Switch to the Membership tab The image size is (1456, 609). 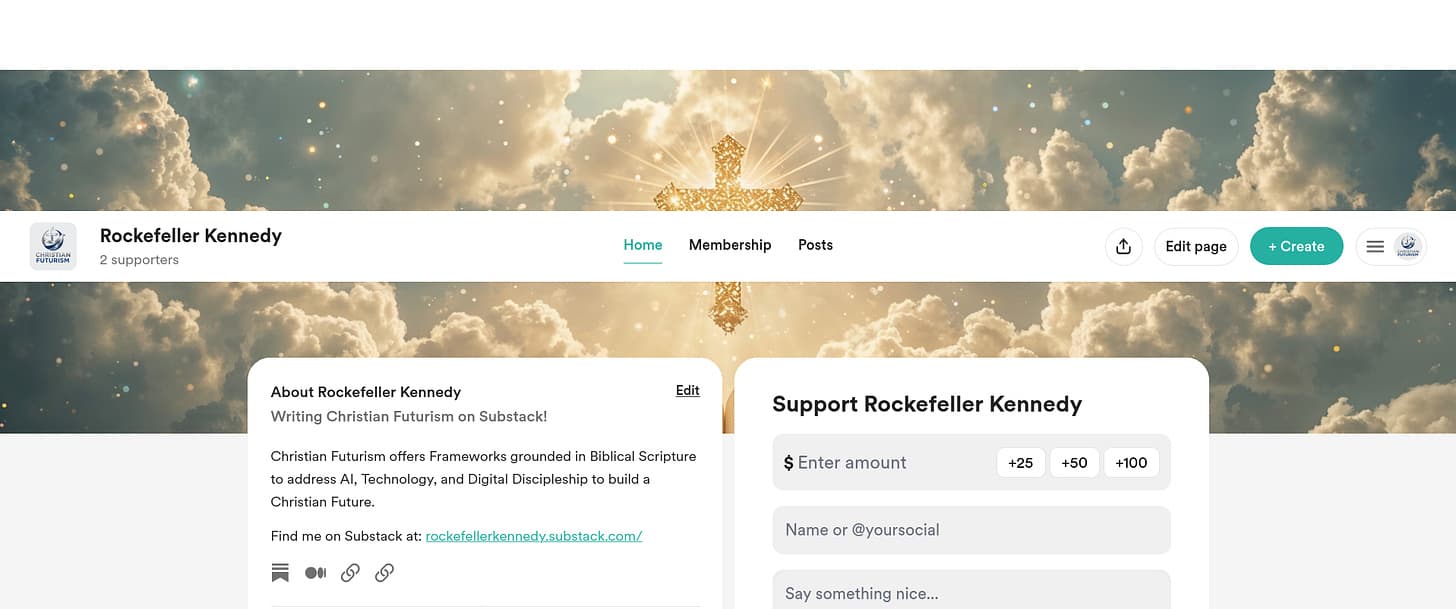pyautogui.click(x=730, y=245)
